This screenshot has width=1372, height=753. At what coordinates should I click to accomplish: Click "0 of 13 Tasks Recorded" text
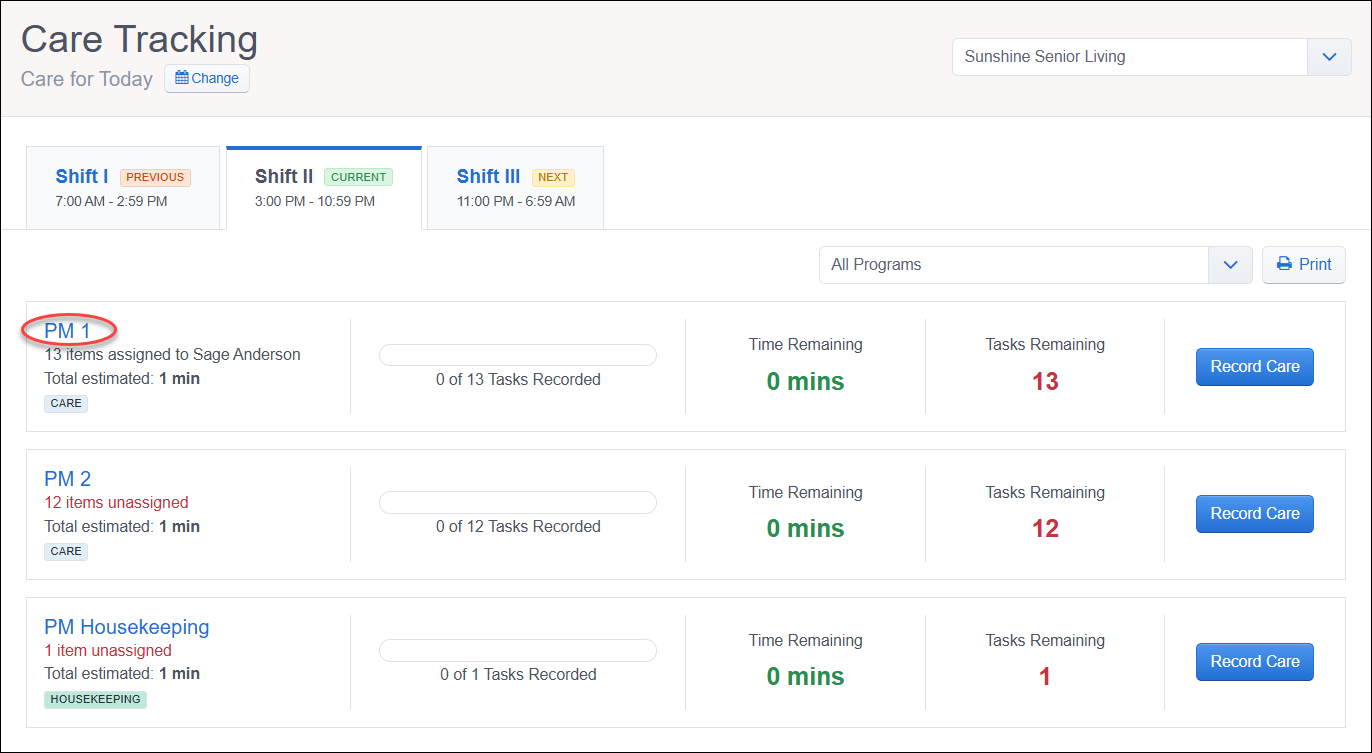[x=518, y=380]
